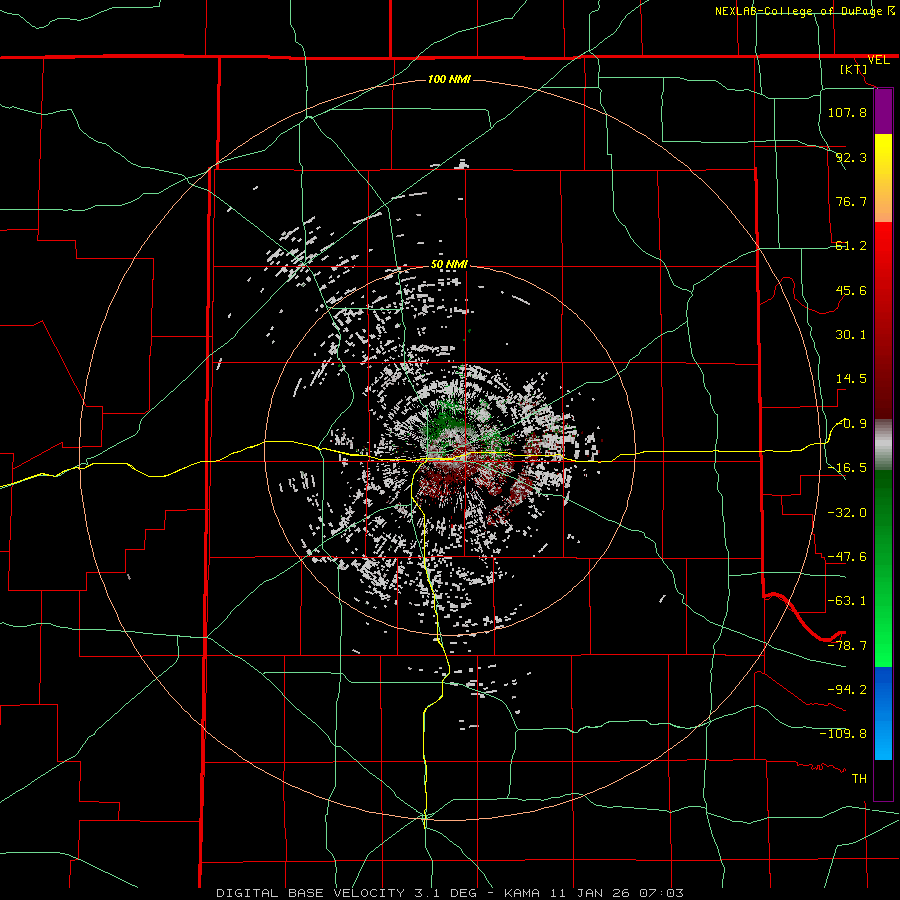
Task: Click the KAMA 11 JAN 26 07:03 timestamp
Action: [x=594, y=893]
